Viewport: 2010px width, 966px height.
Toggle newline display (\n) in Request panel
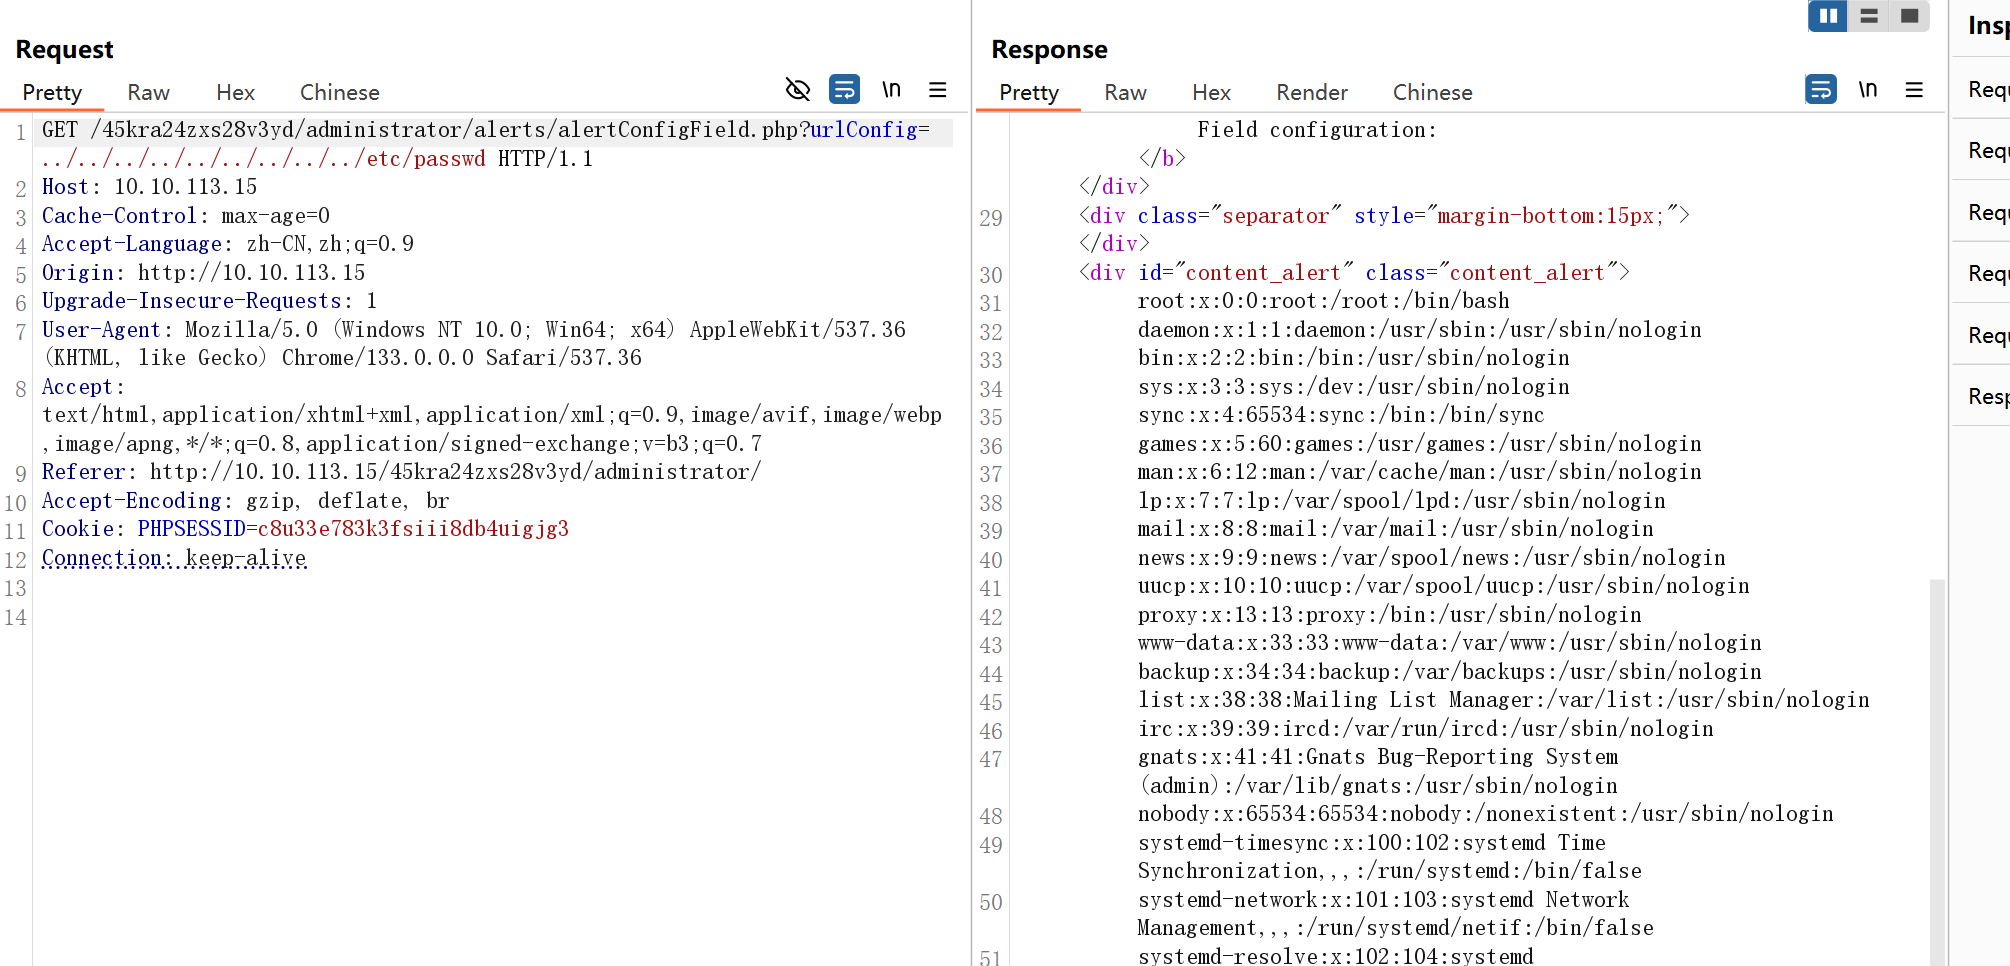pyautogui.click(x=891, y=90)
